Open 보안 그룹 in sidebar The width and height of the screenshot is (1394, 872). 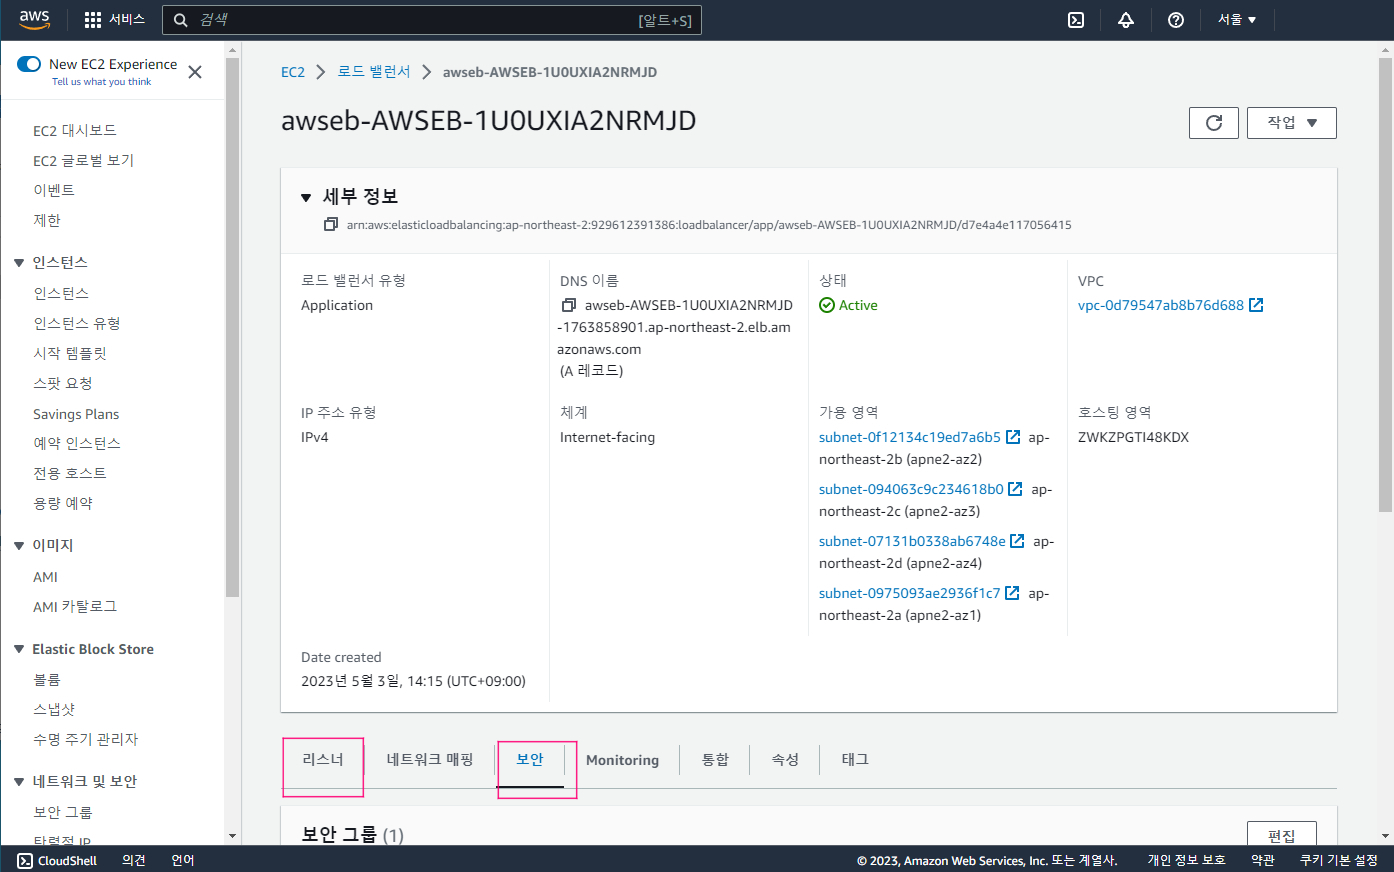63,812
